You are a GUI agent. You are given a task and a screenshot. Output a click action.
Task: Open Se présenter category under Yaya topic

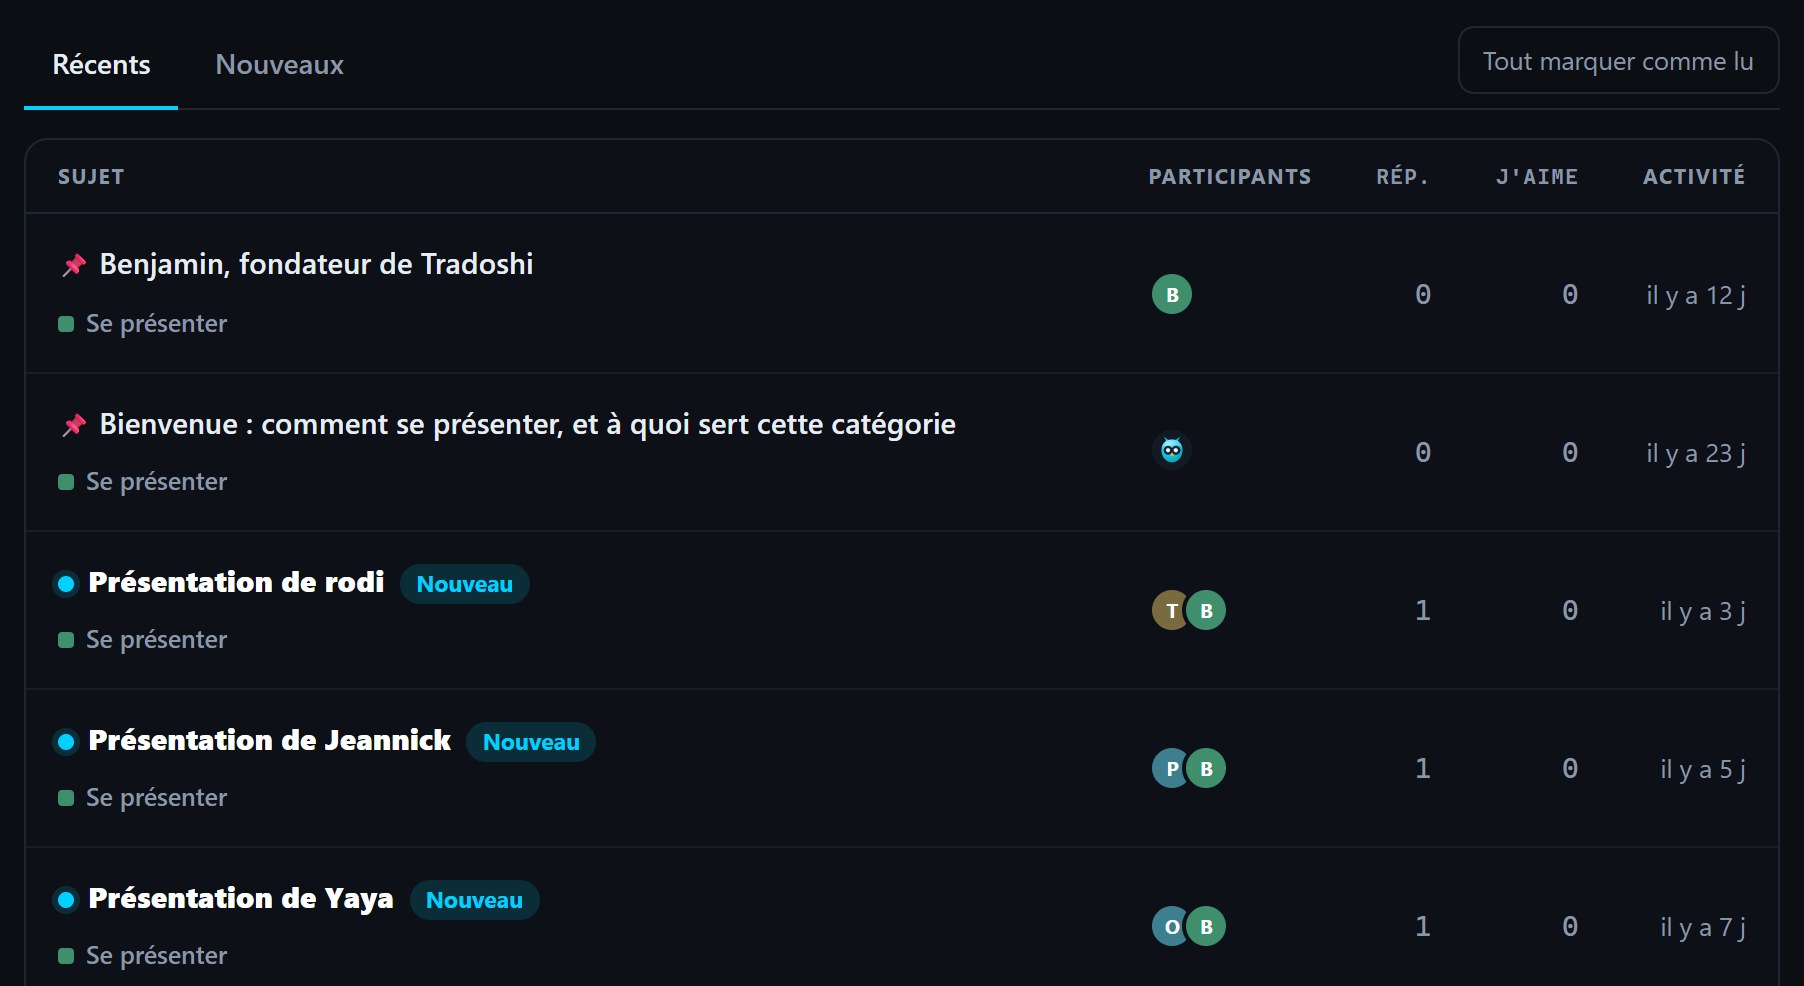click(143, 956)
